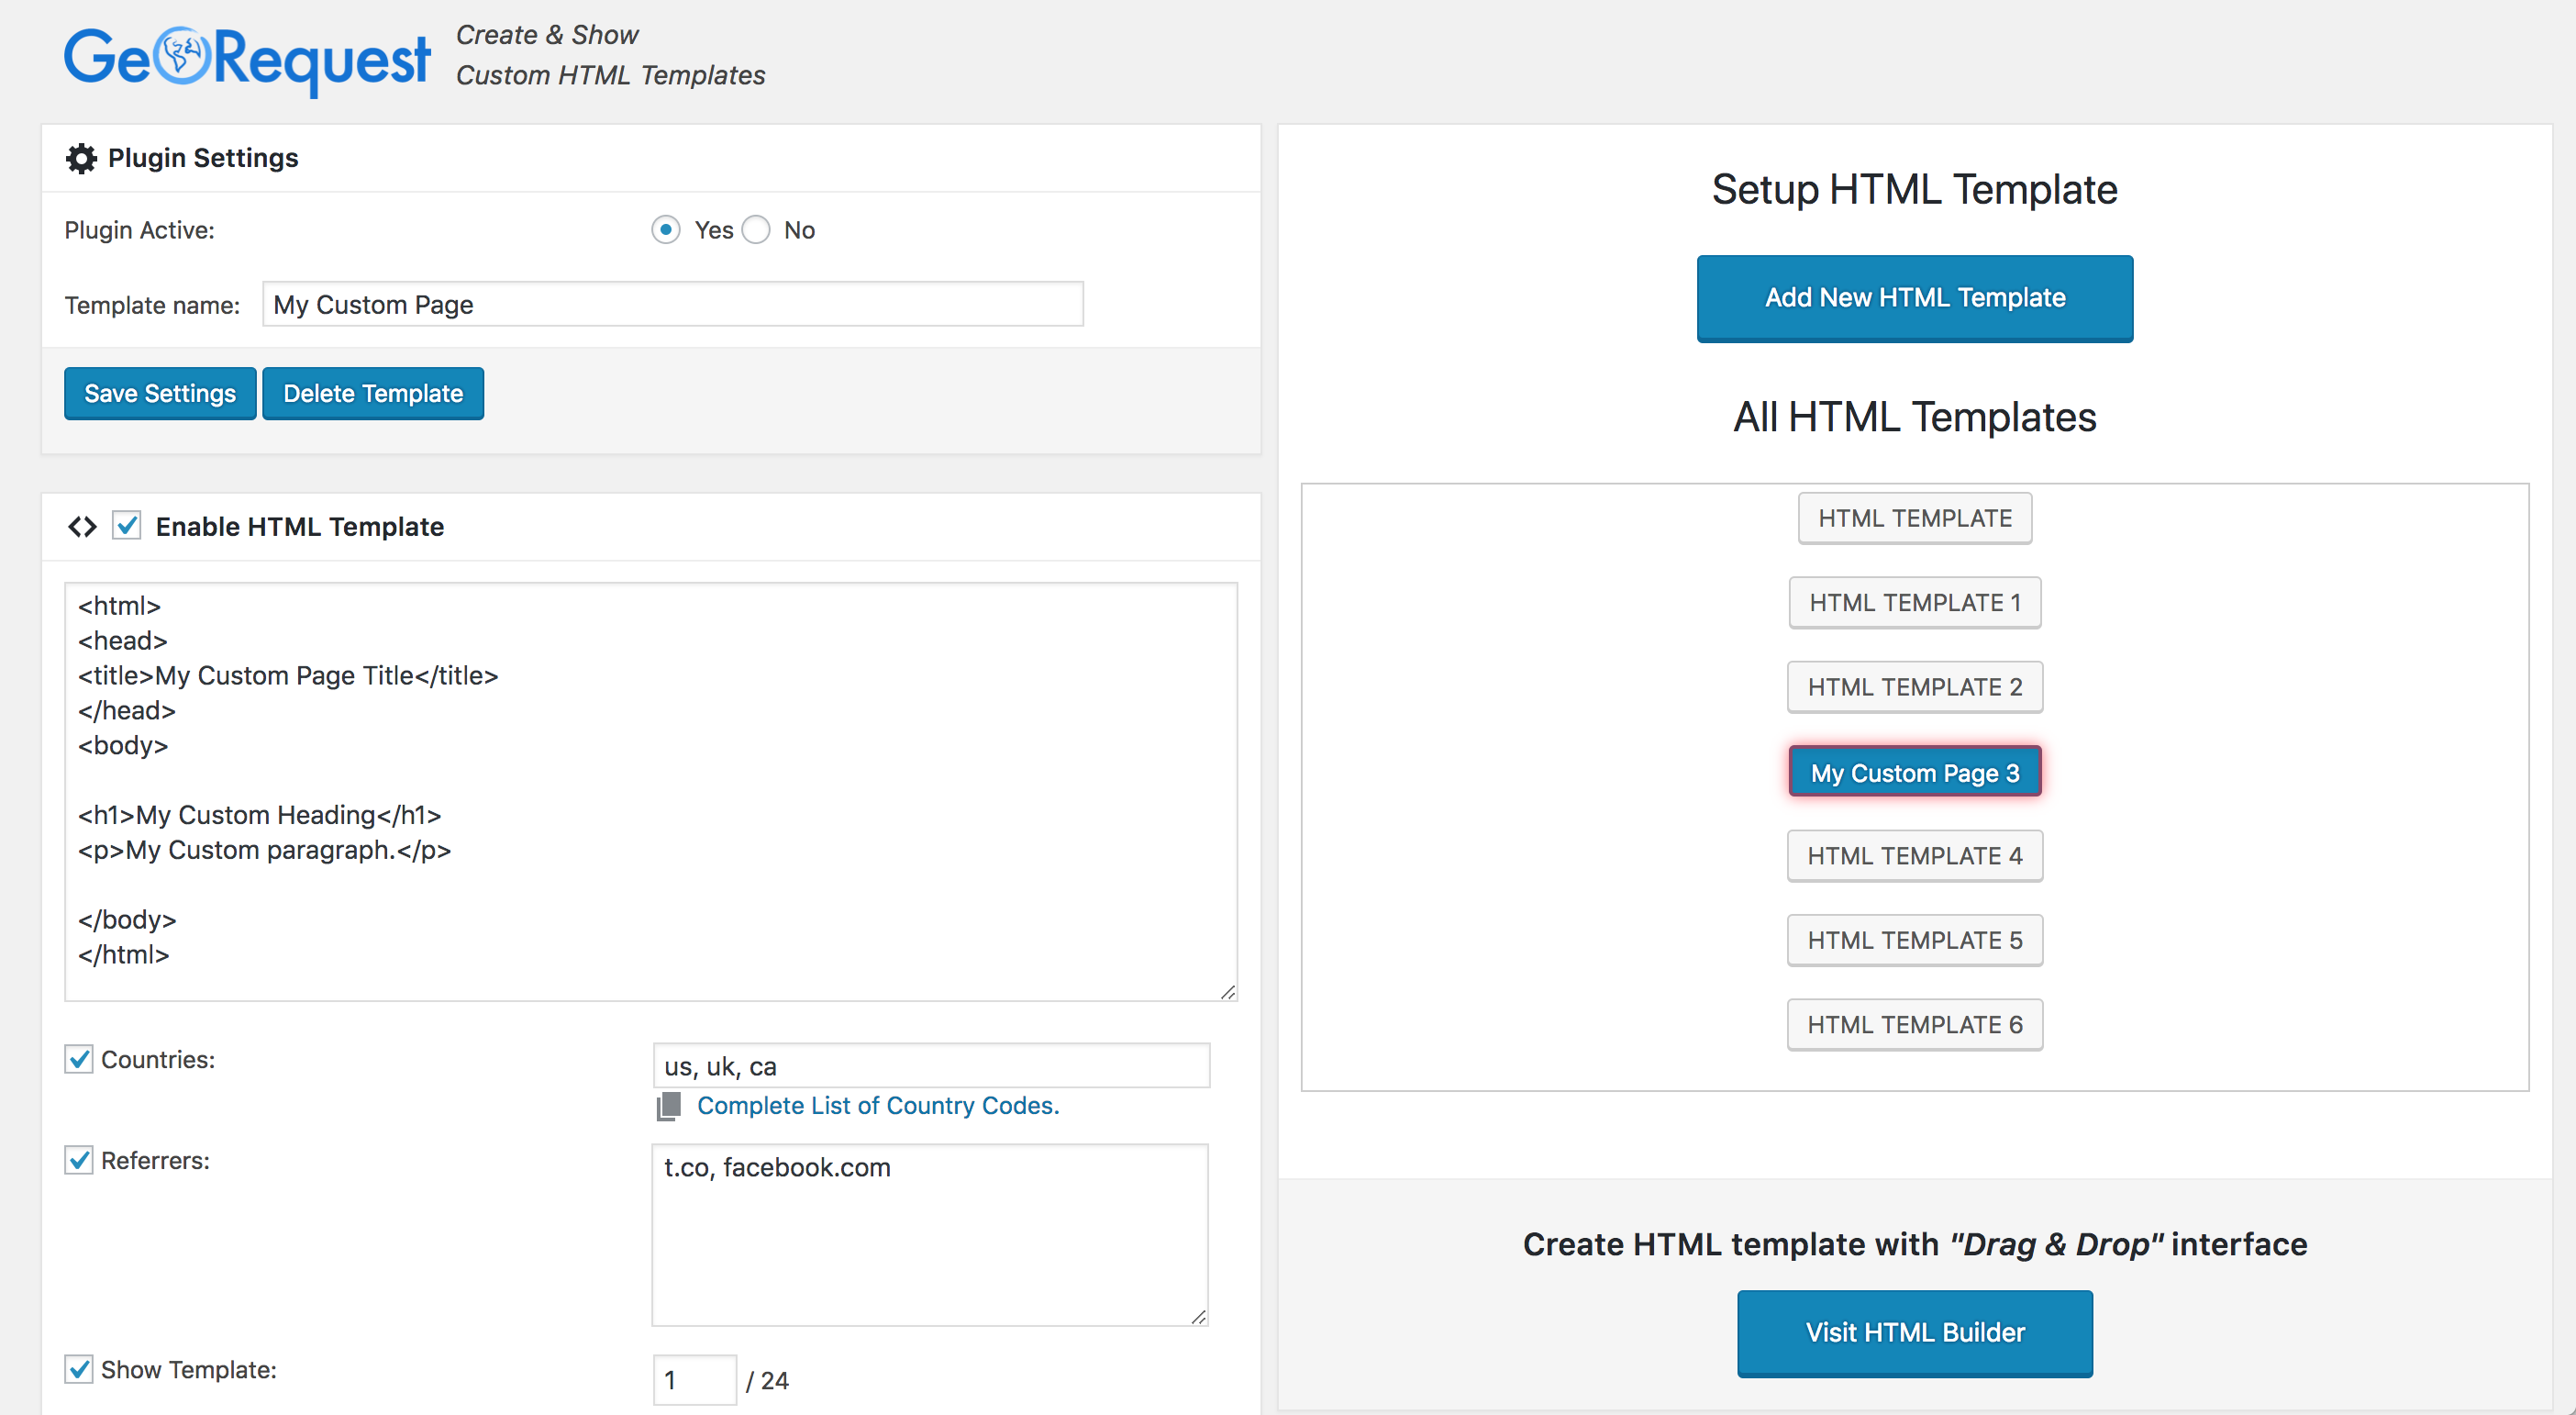The image size is (2576, 1415).
Task: Click the Template name input field
Action: [673, 304]
